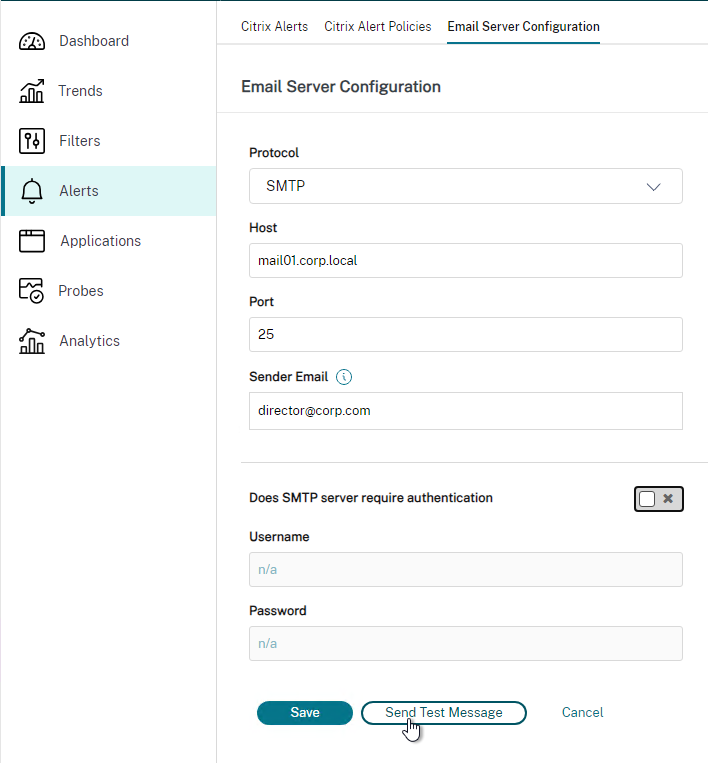Cancel the configuration changes

[x=582, y=713]
